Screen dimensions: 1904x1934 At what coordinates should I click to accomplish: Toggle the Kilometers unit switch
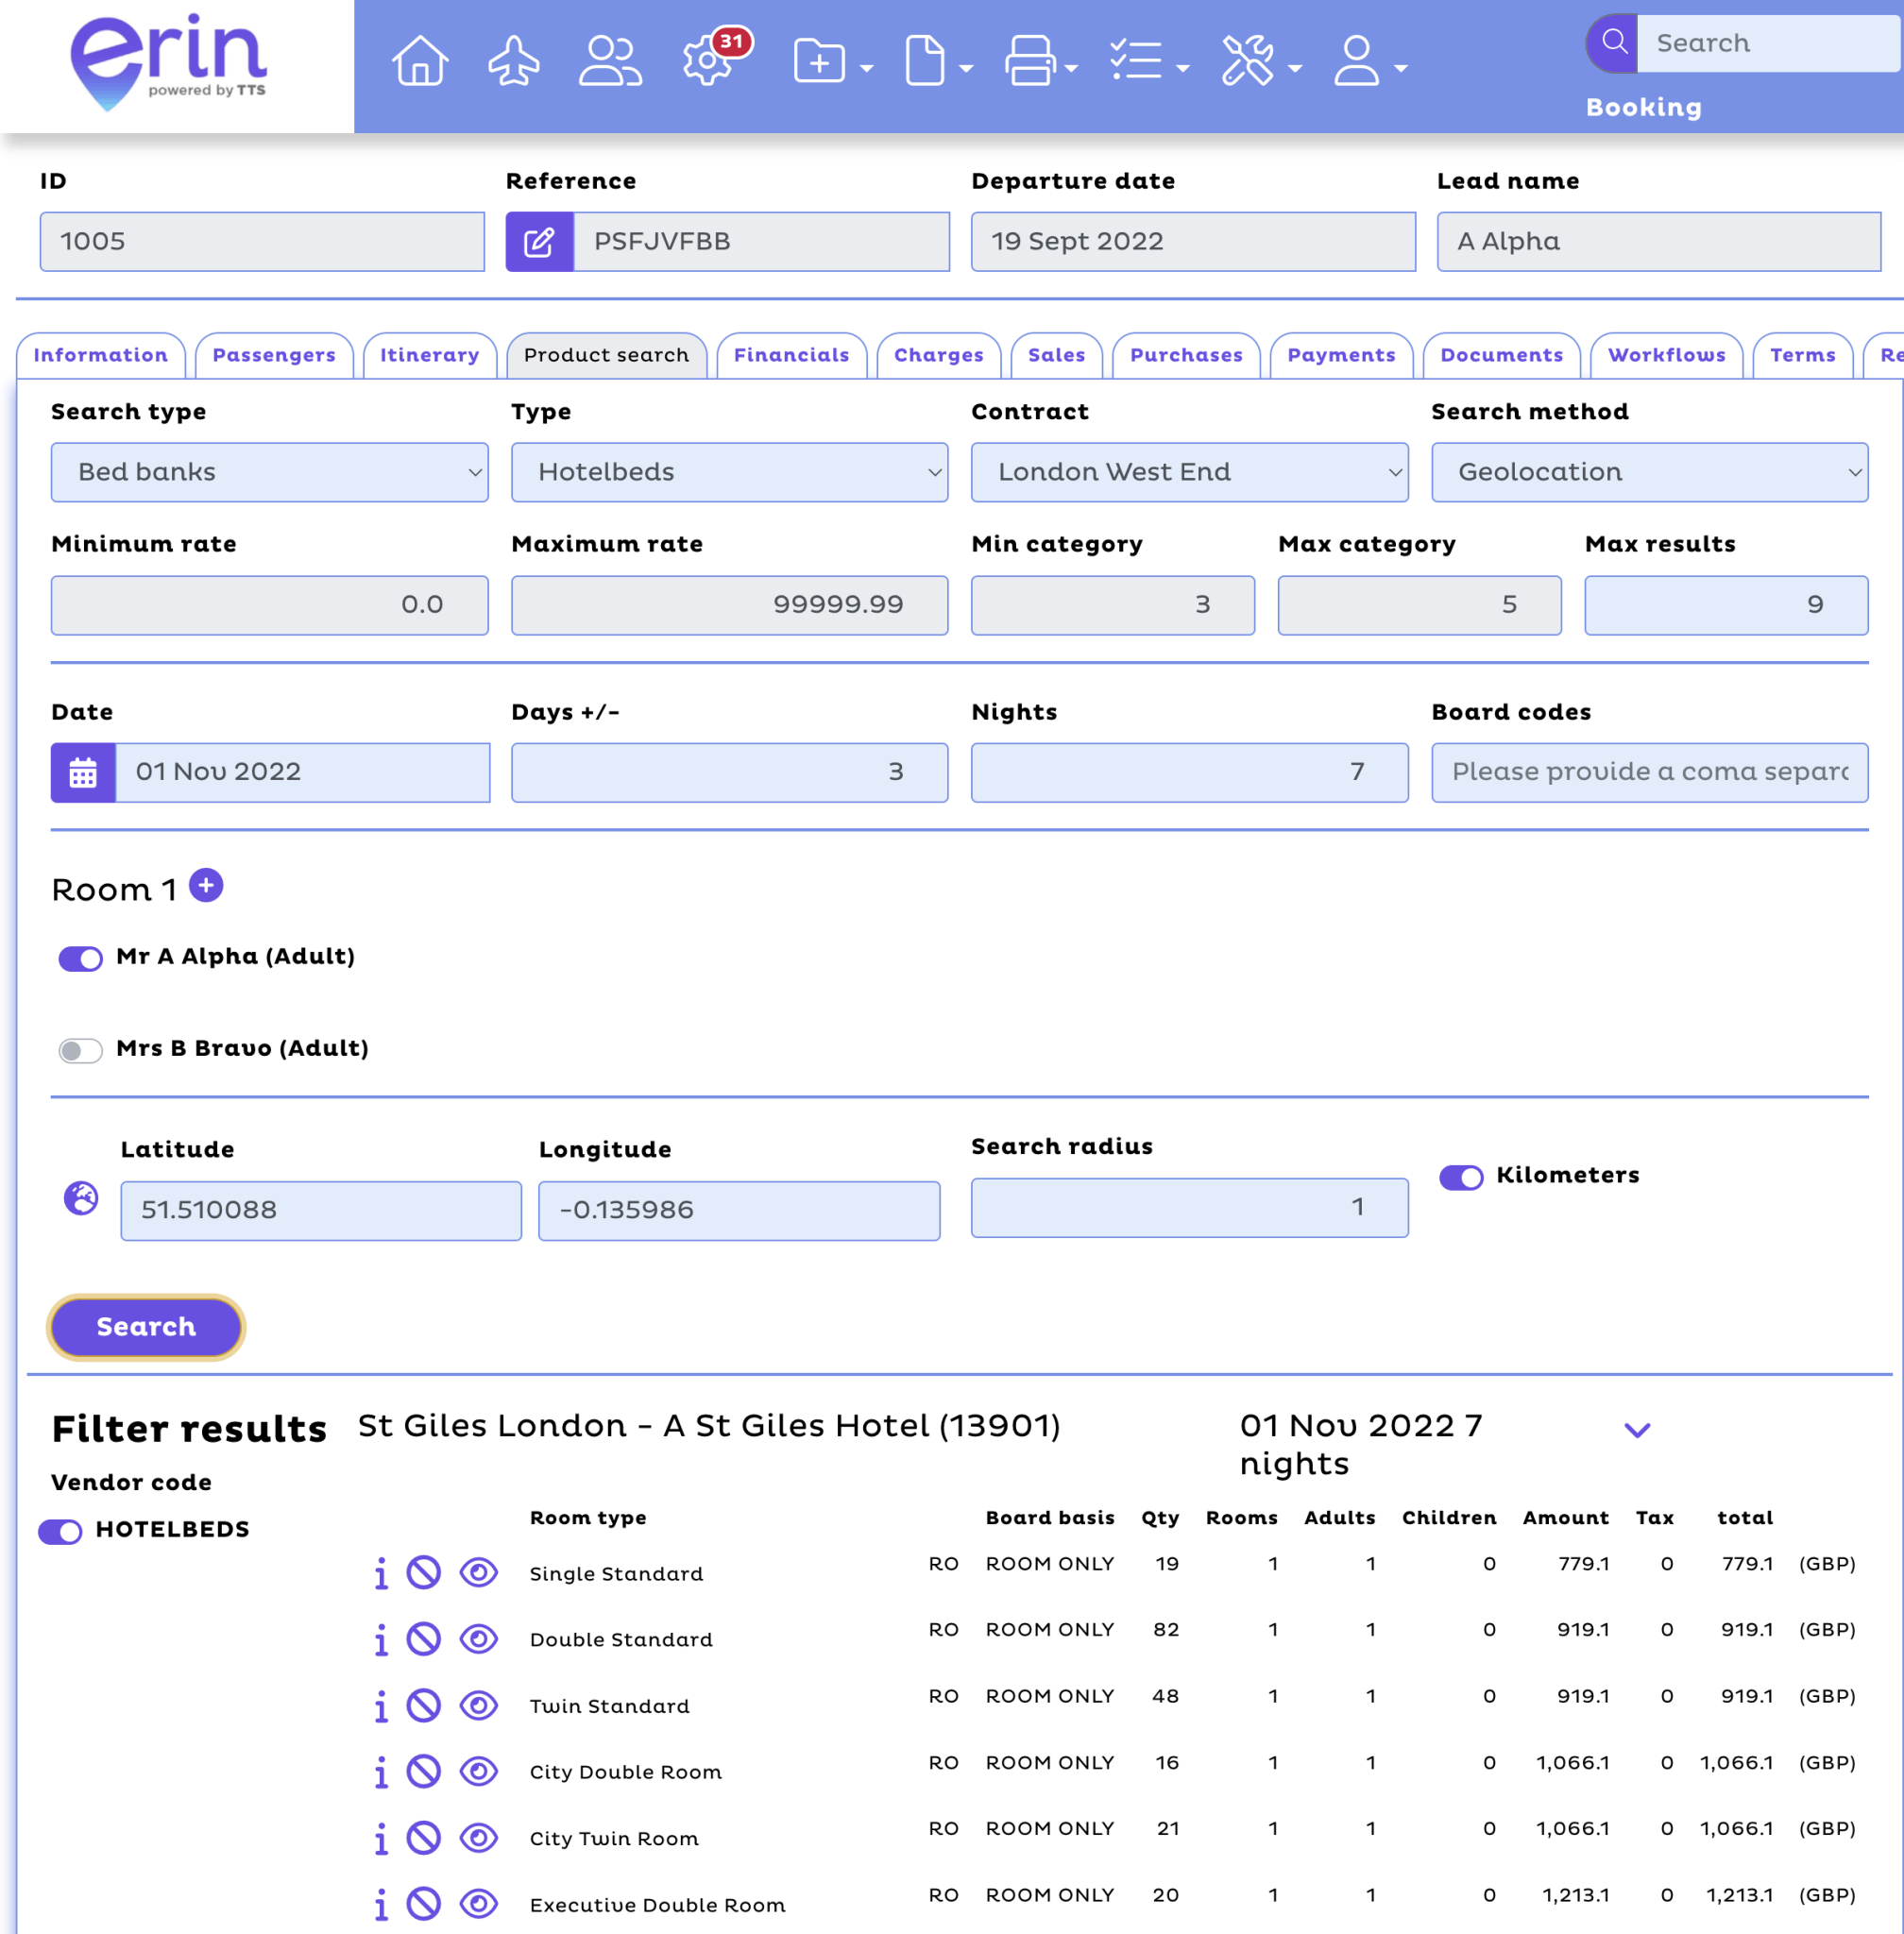[1461, 1177]
